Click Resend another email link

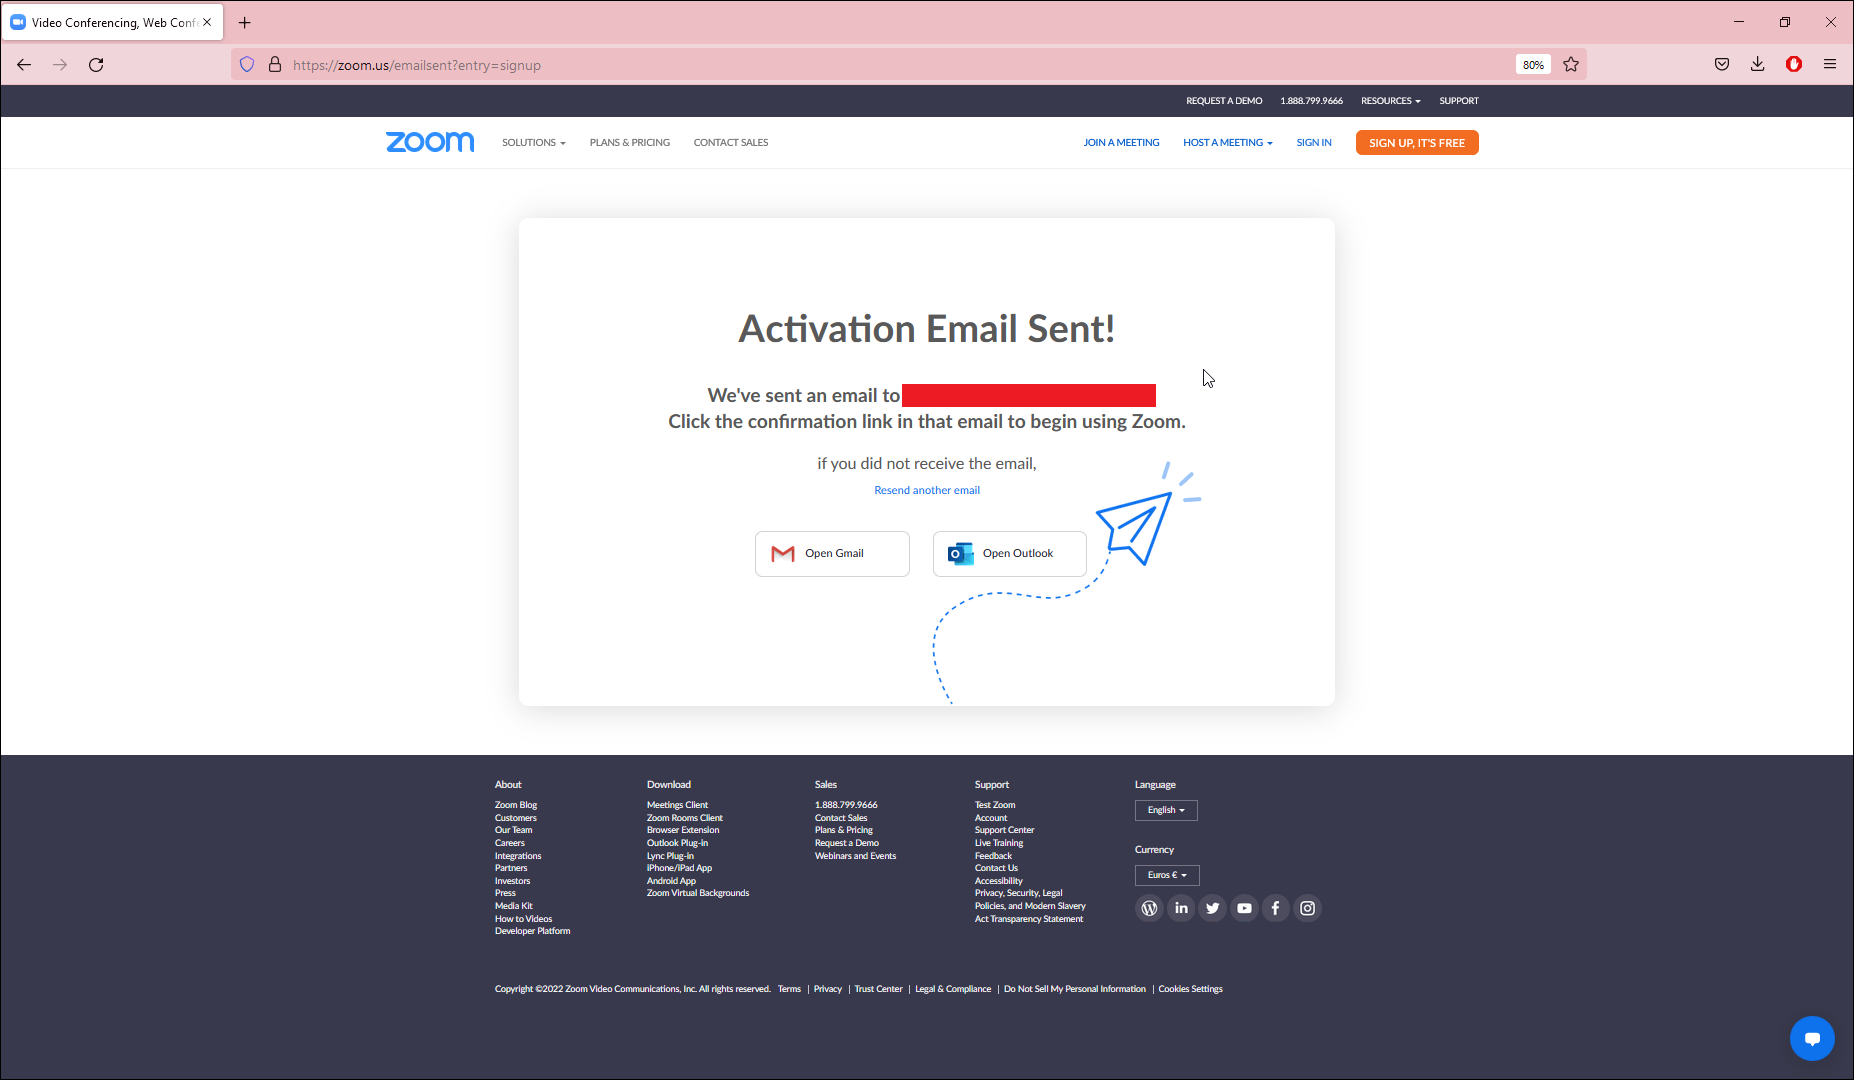coord(927,490)
